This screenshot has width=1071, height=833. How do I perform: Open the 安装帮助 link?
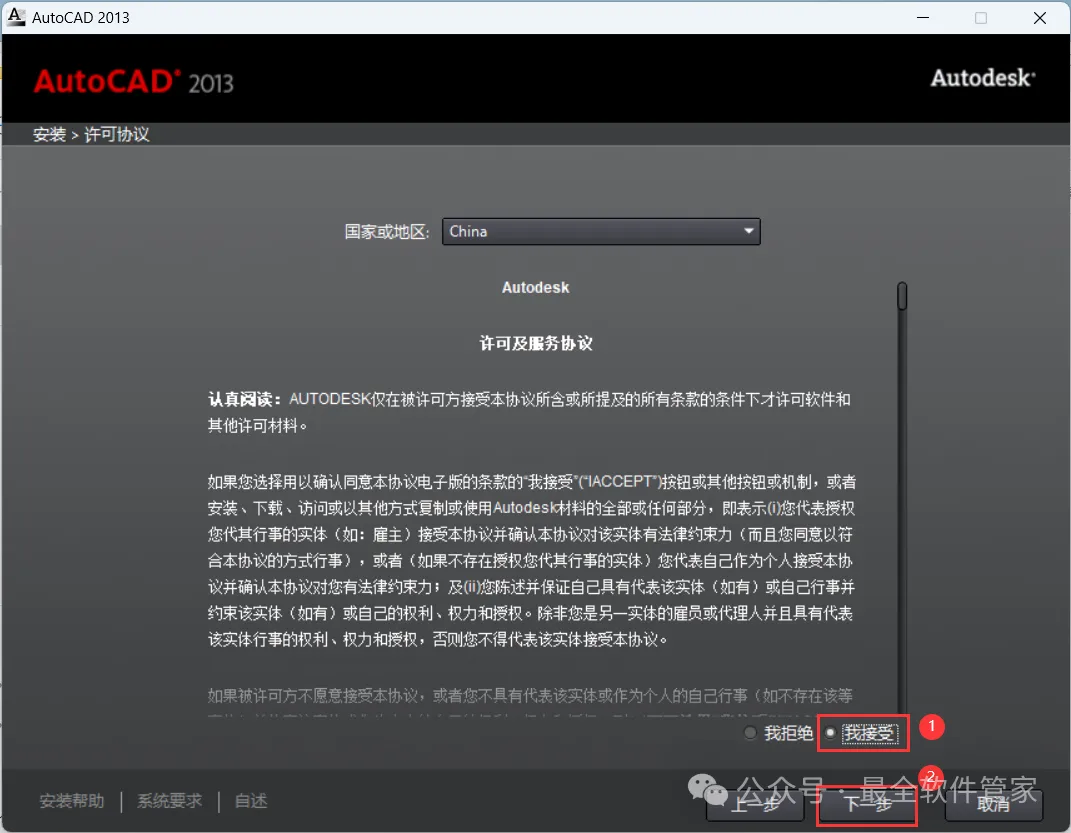click(x=72, y=801)
